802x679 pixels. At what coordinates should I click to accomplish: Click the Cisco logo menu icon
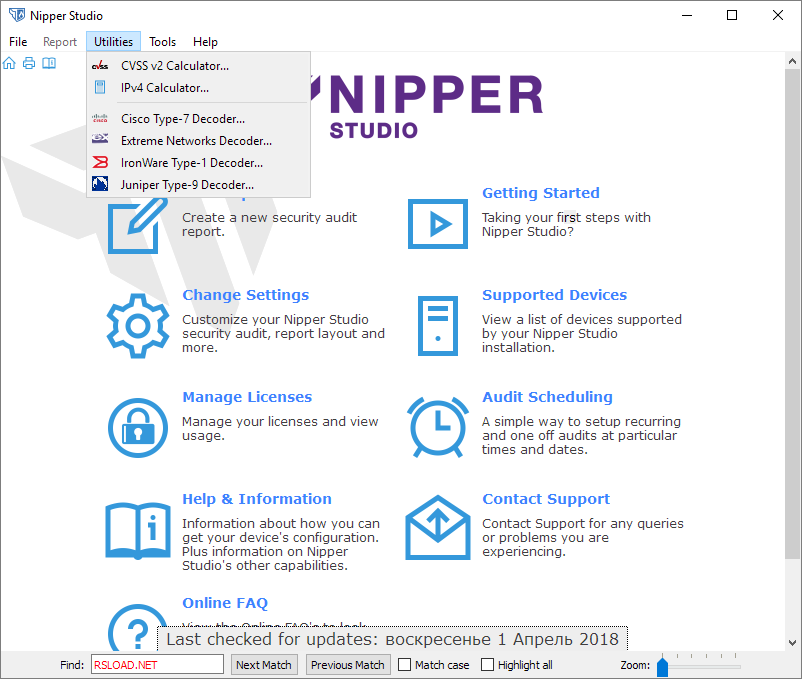point(100,119)
